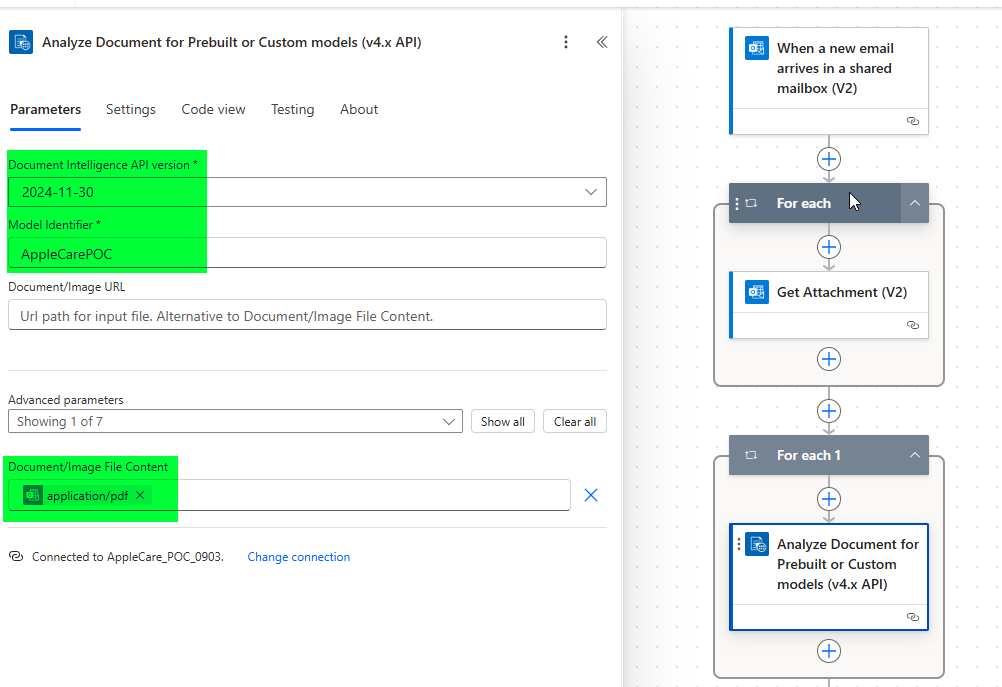Click loop icon on For each 1 header
1002x687 pixels.
pyautogui.click(x=752, y=455)
